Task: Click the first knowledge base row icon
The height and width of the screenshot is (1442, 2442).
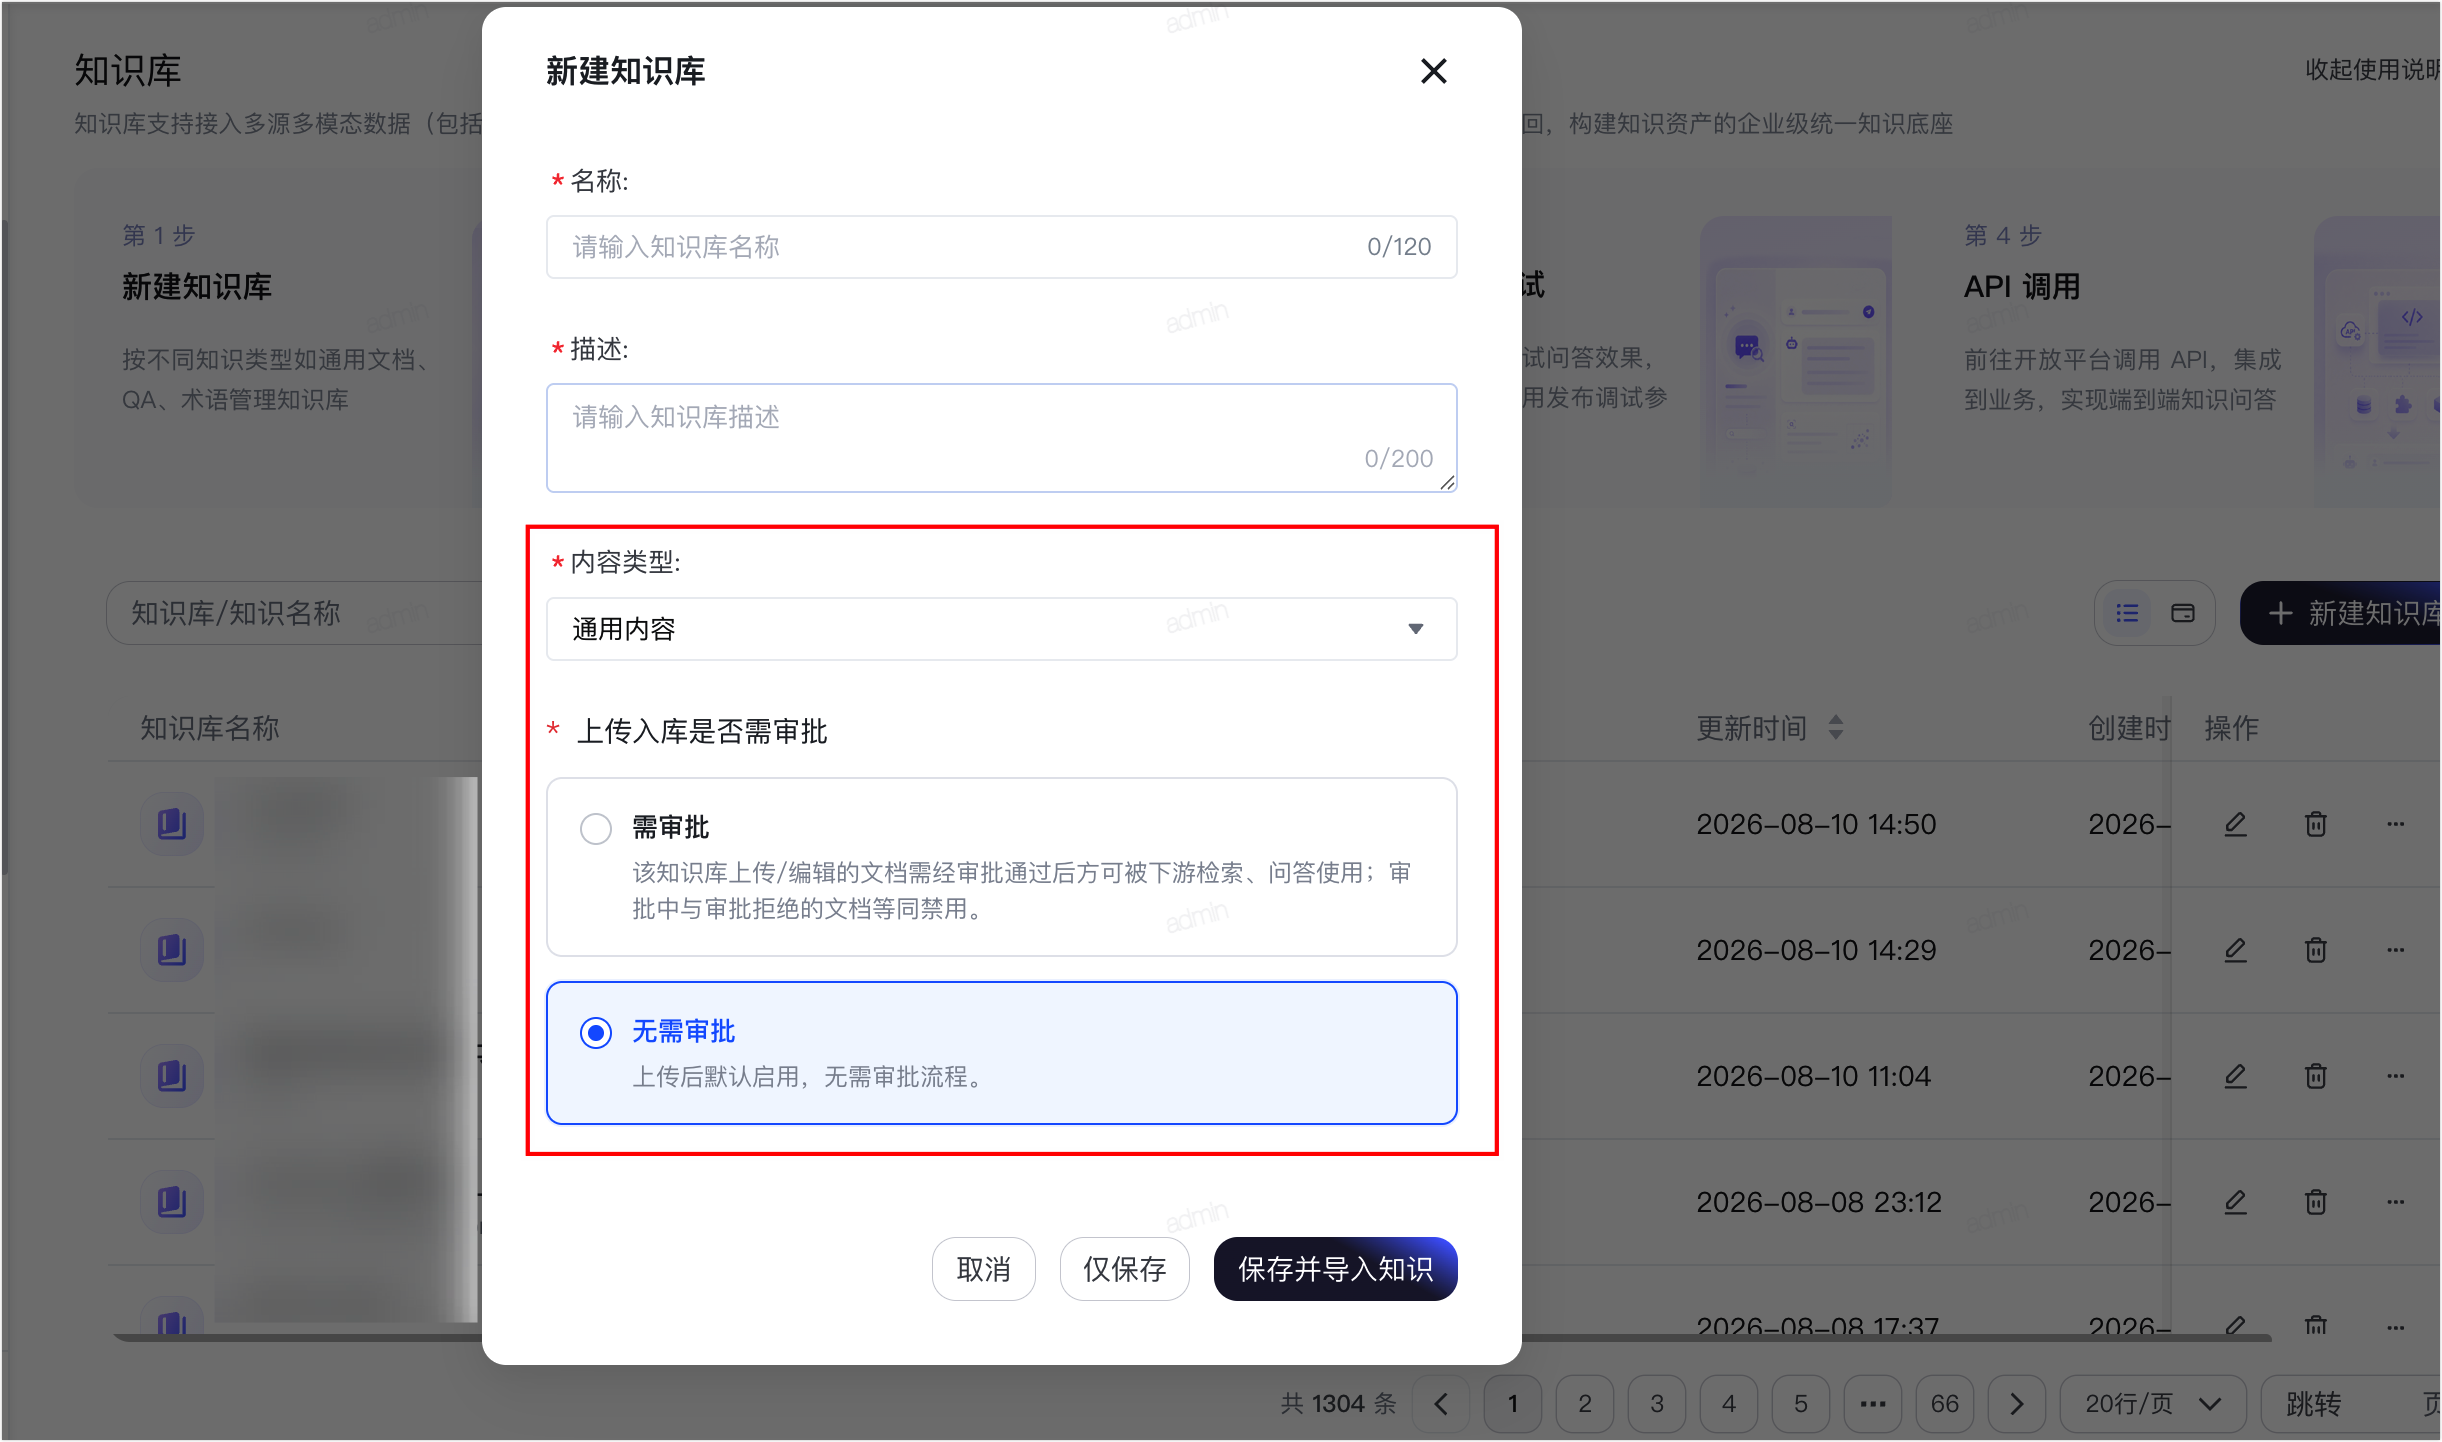Action: click(172, 824)
